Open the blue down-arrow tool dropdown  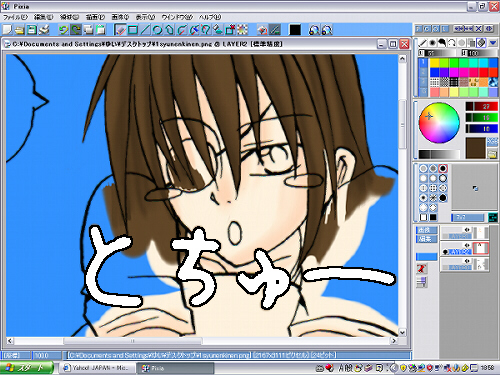492,43
